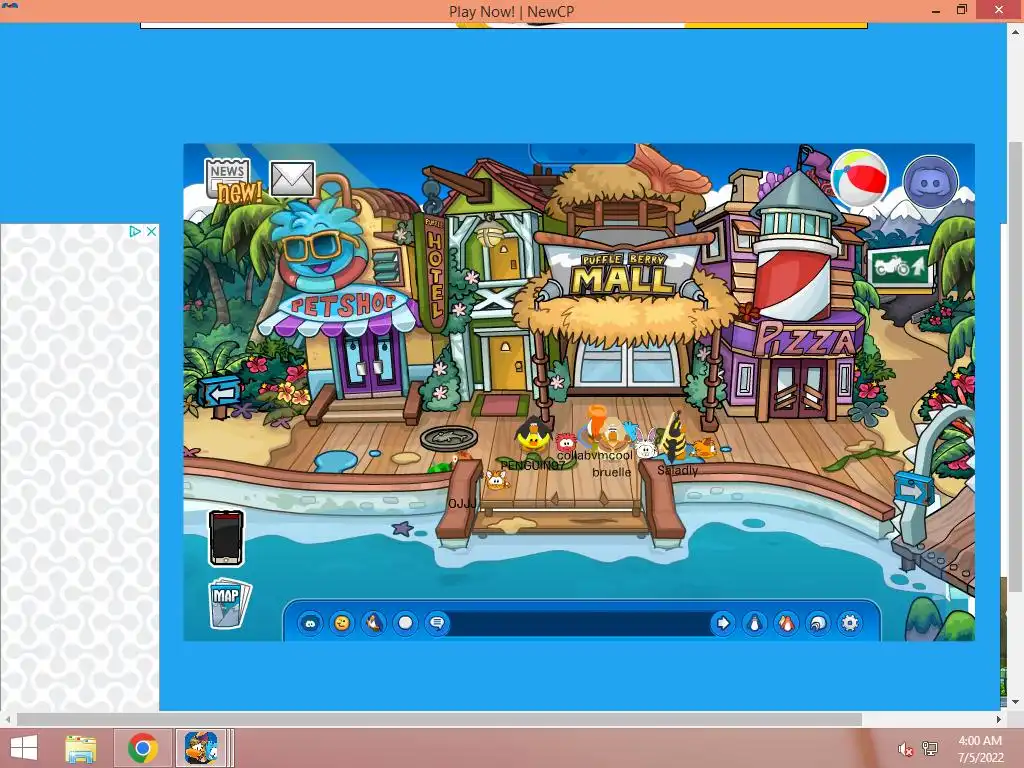The image size is (1024, 768).
Task: Click the Sajadly penguin
Action: click(672, 438)
